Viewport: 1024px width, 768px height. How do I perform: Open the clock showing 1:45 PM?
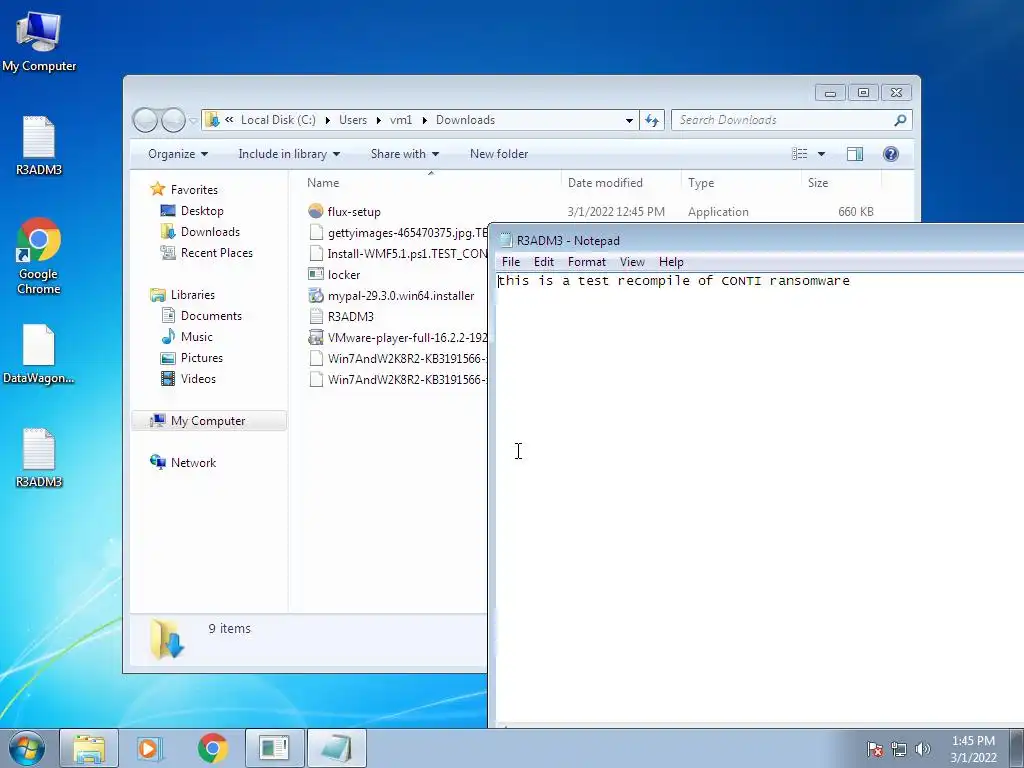click(x=973, y=749)
